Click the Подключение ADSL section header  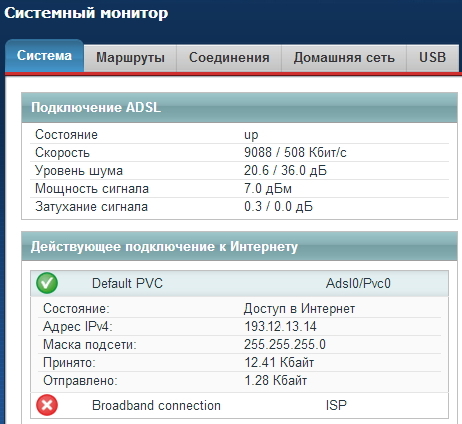[x=239, y=108]
